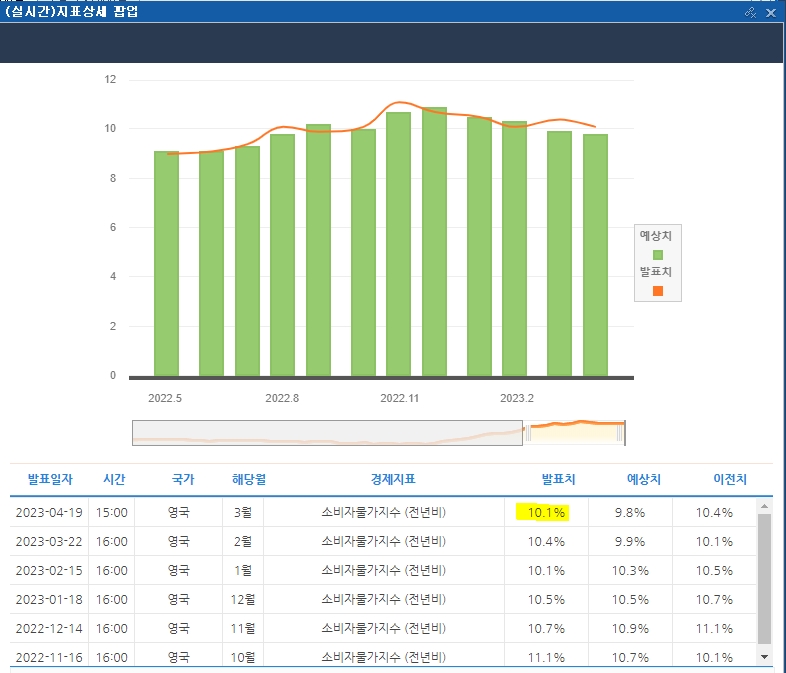Click the 9.9% 예상치 value
Image resolution: width=786 pixels, height=673 pixels.
click(630, 542)
